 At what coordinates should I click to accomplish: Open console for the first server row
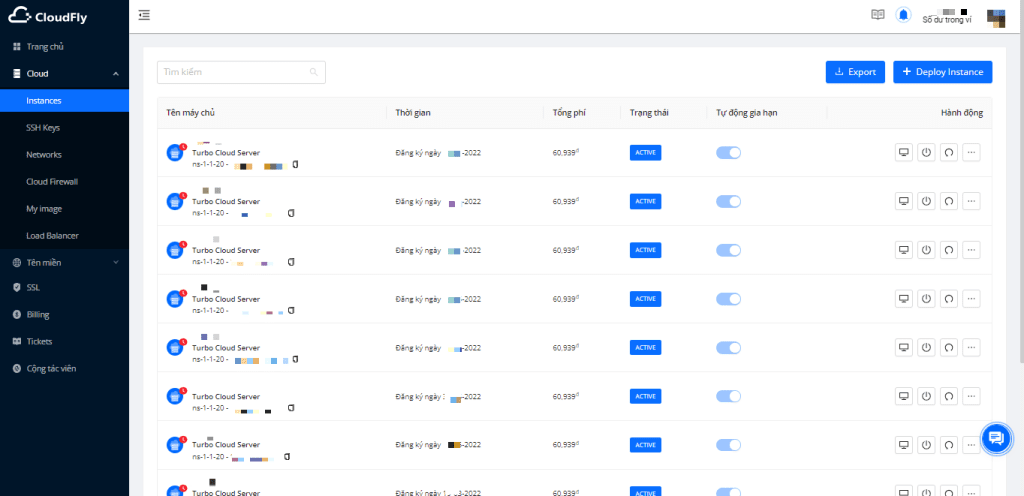(903, 153)
